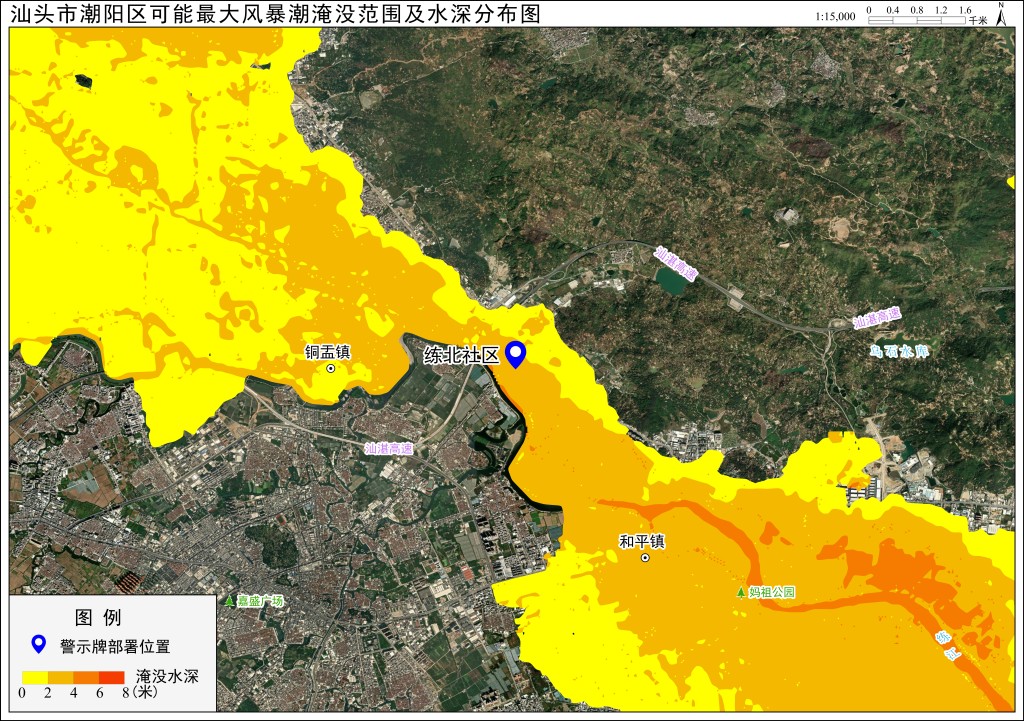This screenshot has width=1024, height=721.
Task: Click the blue warning-sign pin beside 练北社区
Action: [x=516, y=355]
